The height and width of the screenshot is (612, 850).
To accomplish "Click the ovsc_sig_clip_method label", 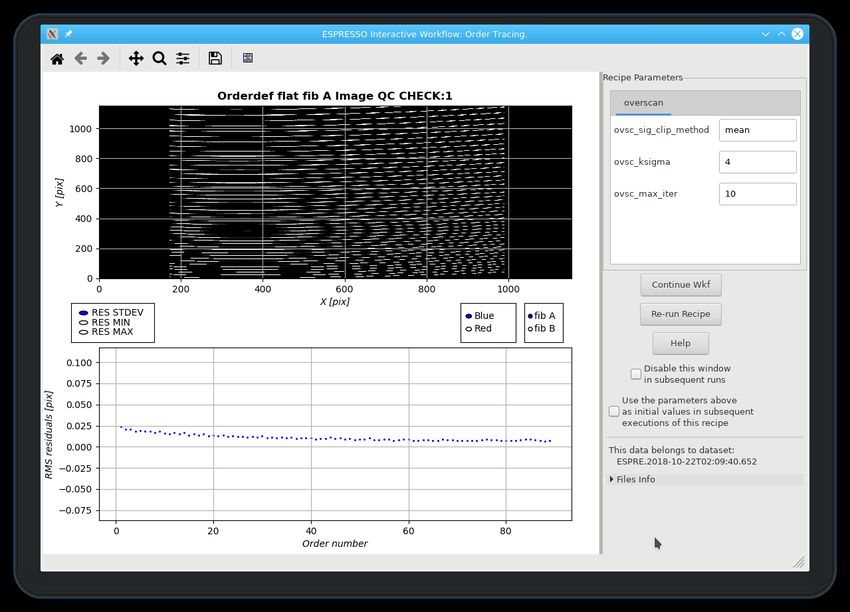I will [661, 130].
